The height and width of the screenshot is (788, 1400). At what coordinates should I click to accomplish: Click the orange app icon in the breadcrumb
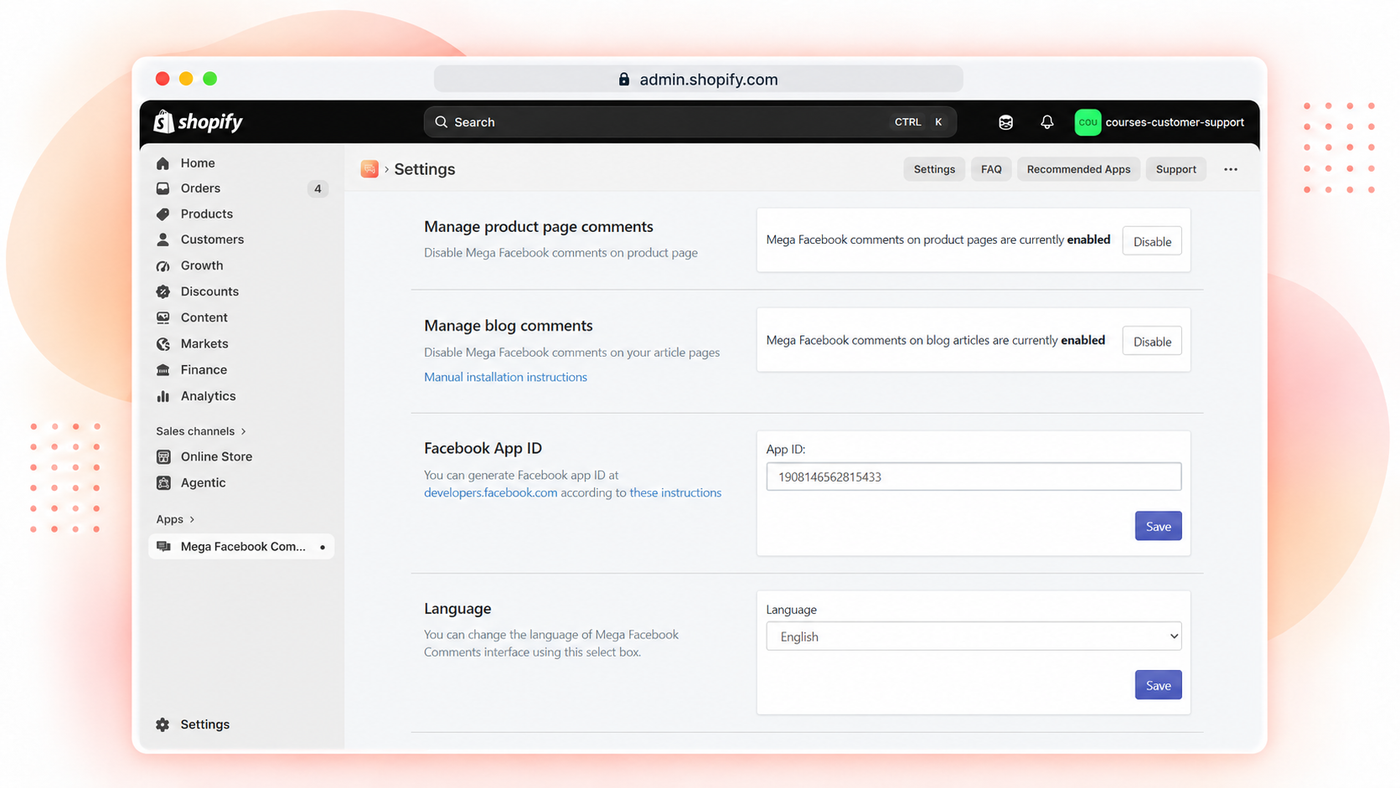click(x=370, y=169)
